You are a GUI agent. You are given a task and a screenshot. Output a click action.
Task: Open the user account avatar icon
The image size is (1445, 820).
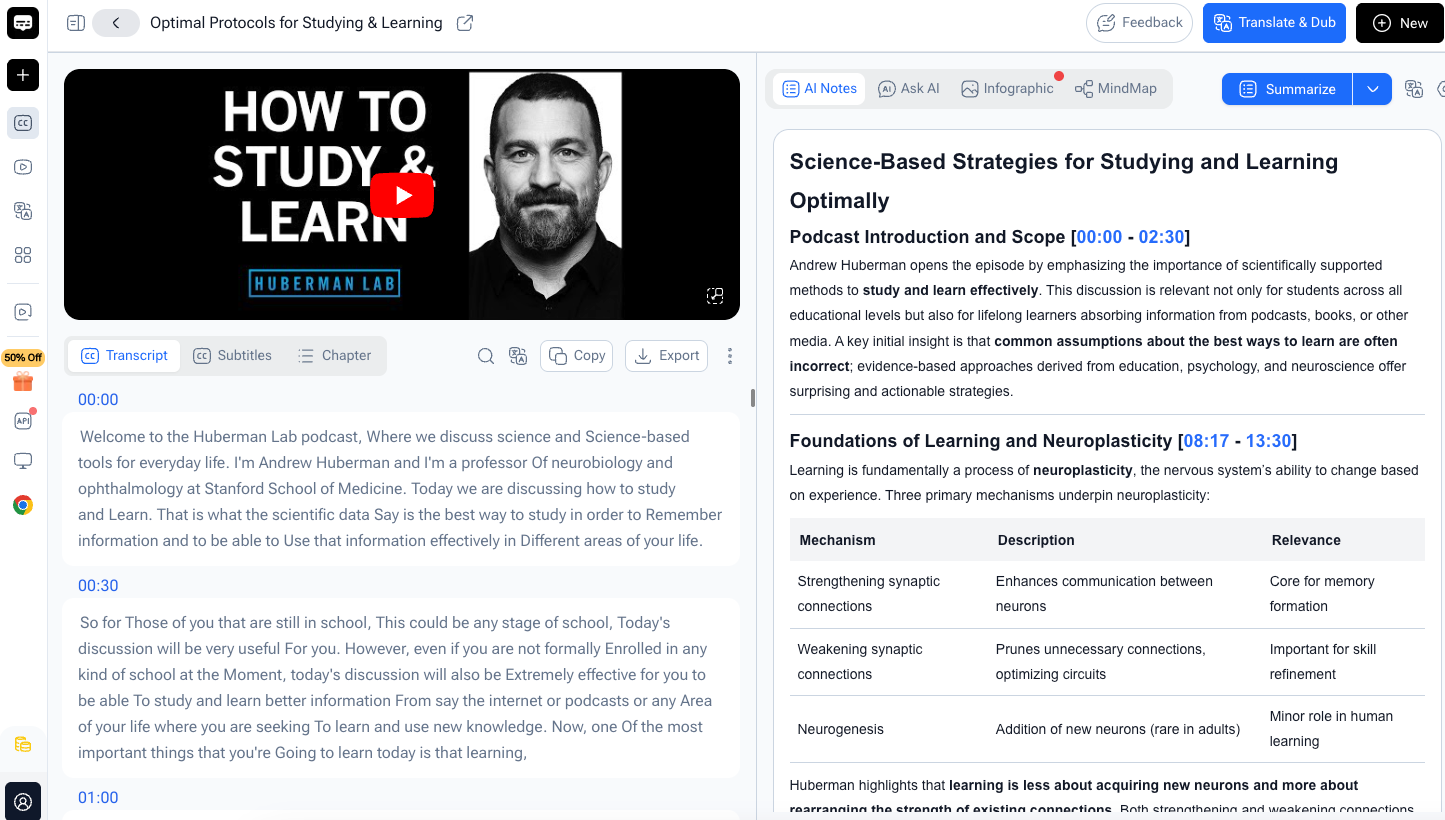point(23,801)
